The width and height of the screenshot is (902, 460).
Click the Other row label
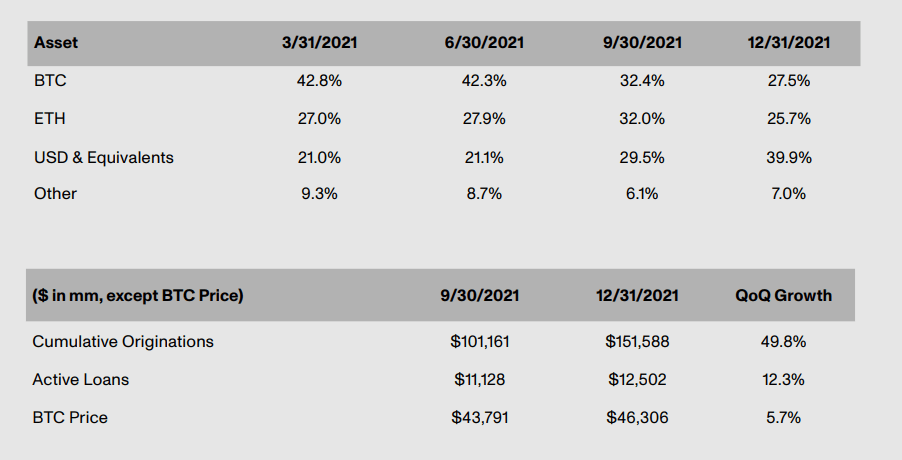pyautogui.click(x=55, y=194)
